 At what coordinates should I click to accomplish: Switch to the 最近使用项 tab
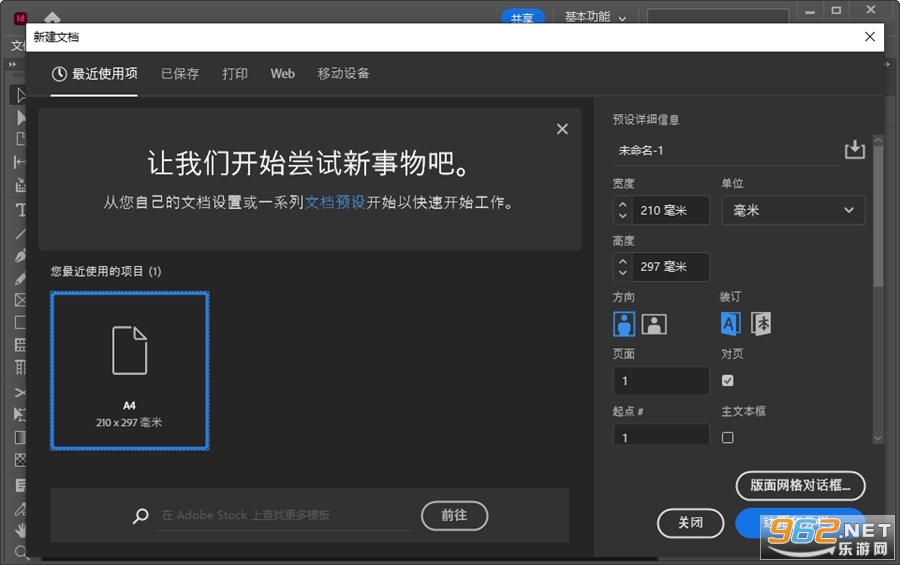tap(95, 73)
